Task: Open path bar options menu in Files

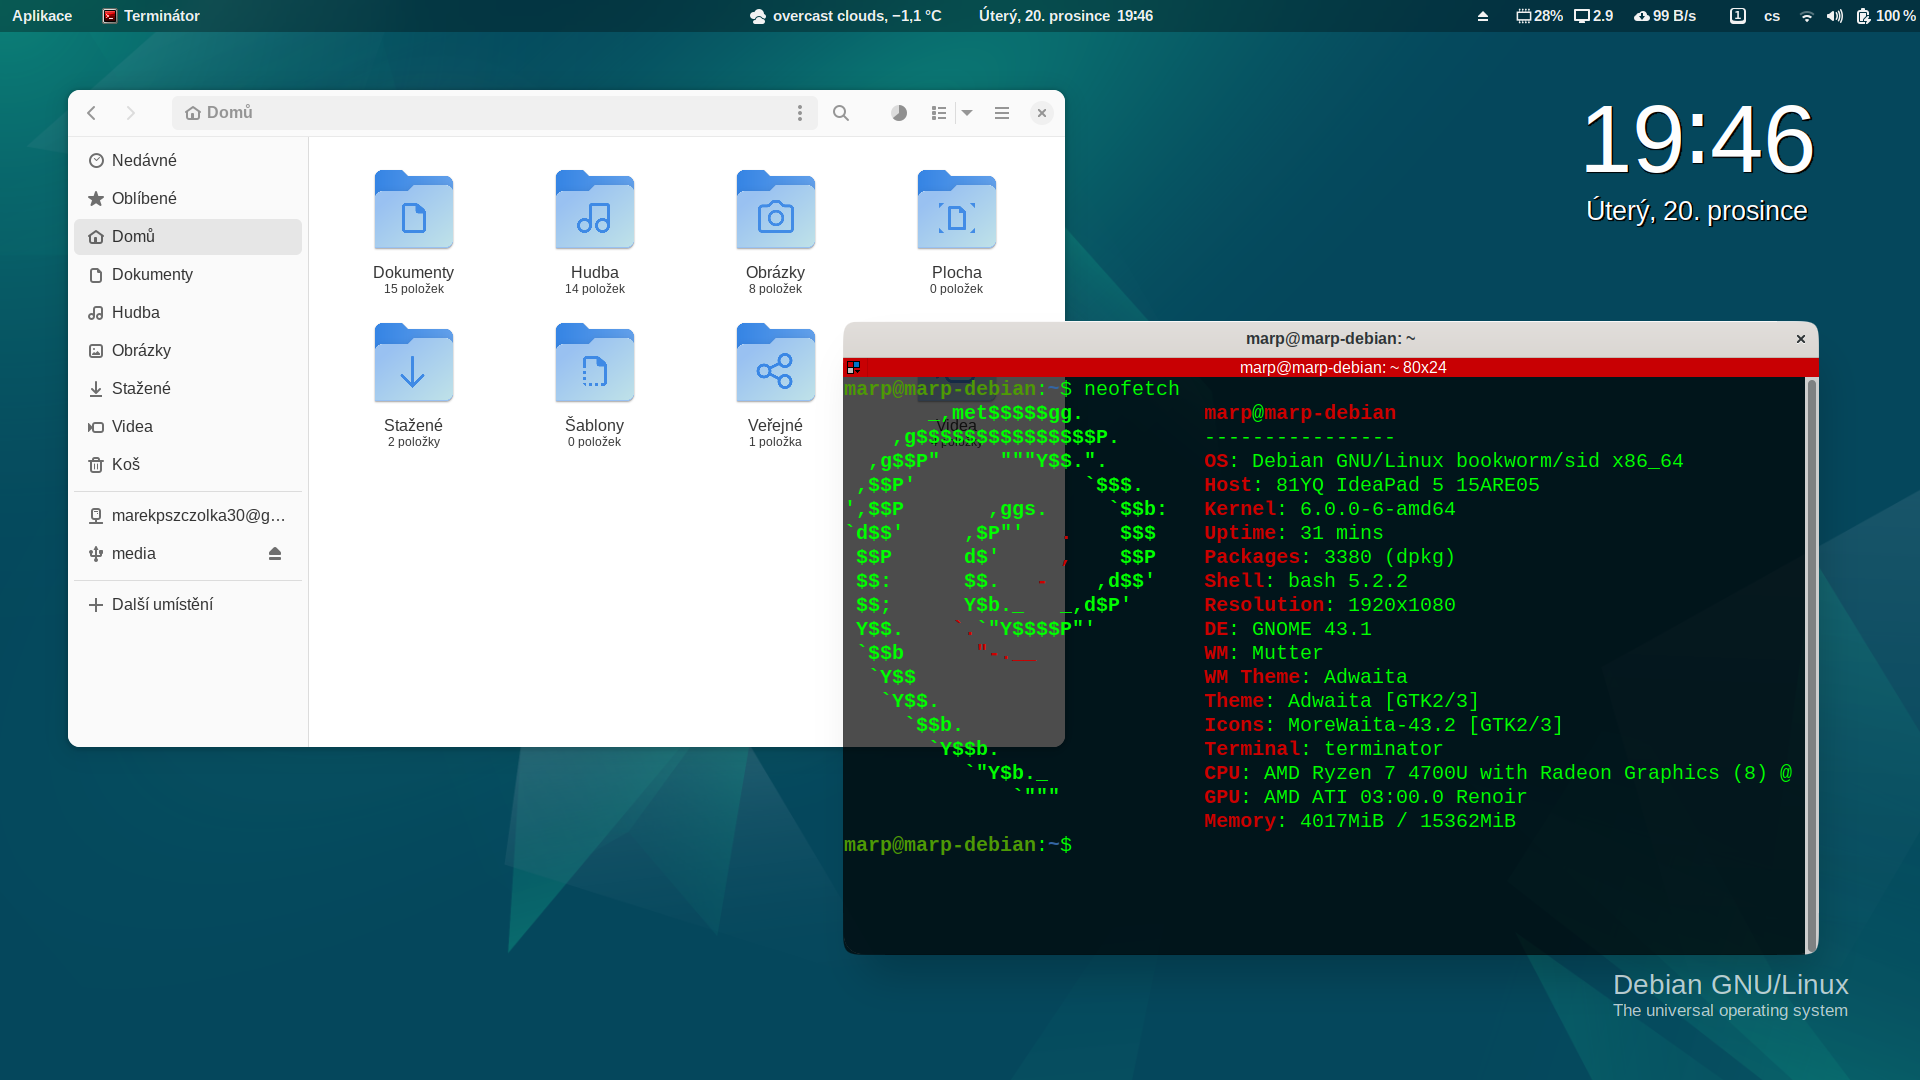Action: 800,113
